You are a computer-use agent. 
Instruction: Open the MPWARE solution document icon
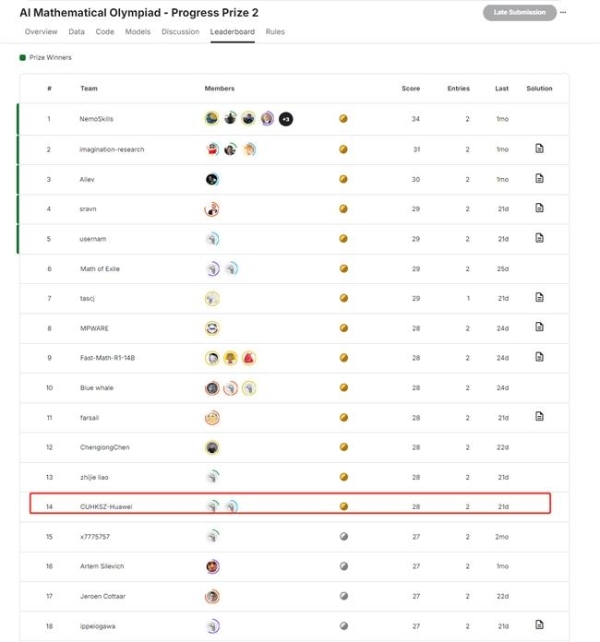[539, 327]
